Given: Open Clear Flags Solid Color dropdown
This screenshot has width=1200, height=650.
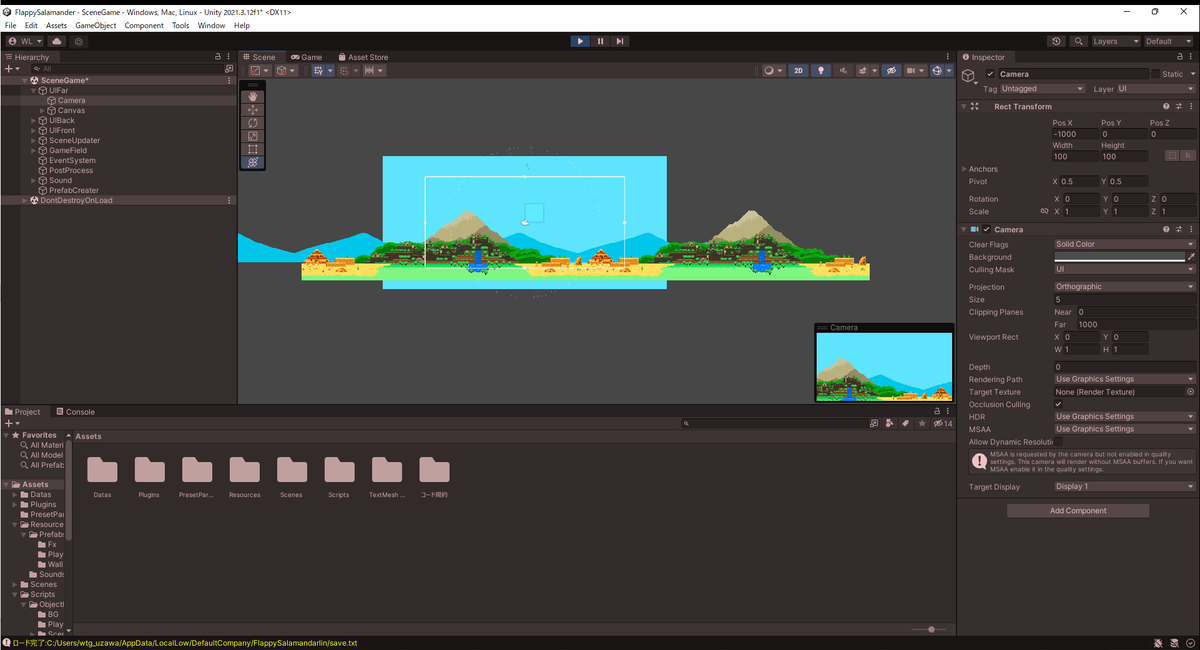Looking at the screenshot, I should coord(1125,244).
